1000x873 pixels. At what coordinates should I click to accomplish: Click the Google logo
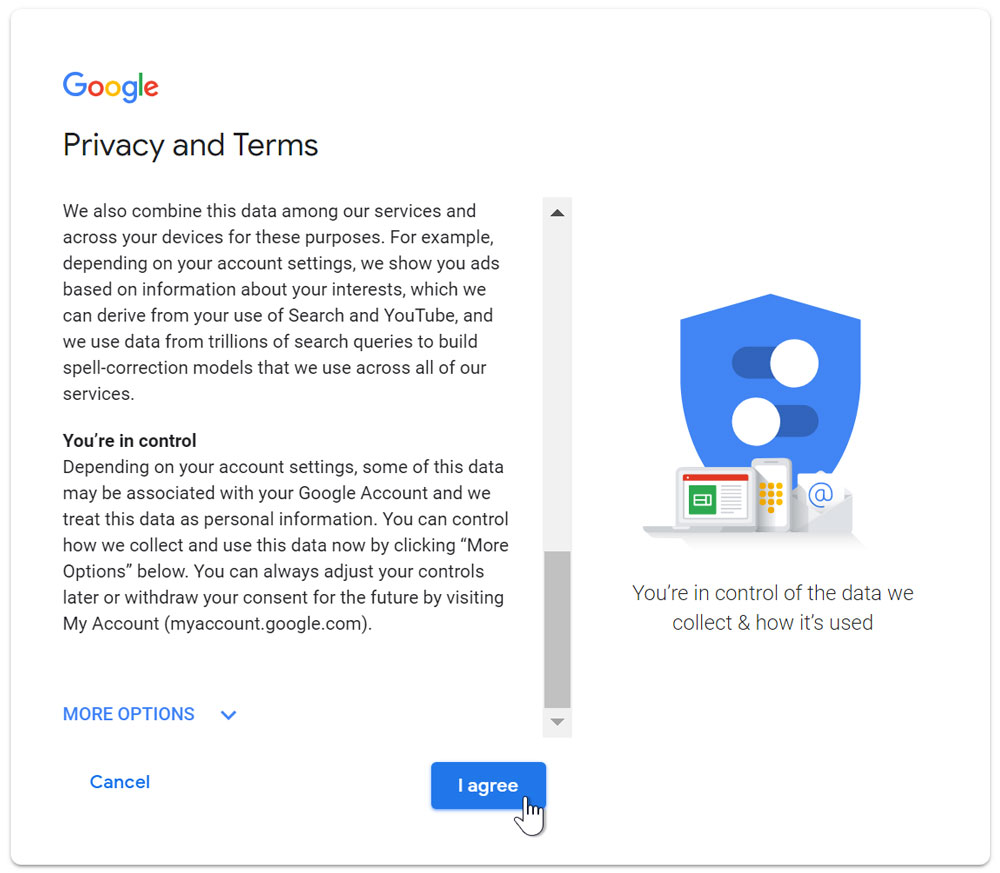click(110, 87)
